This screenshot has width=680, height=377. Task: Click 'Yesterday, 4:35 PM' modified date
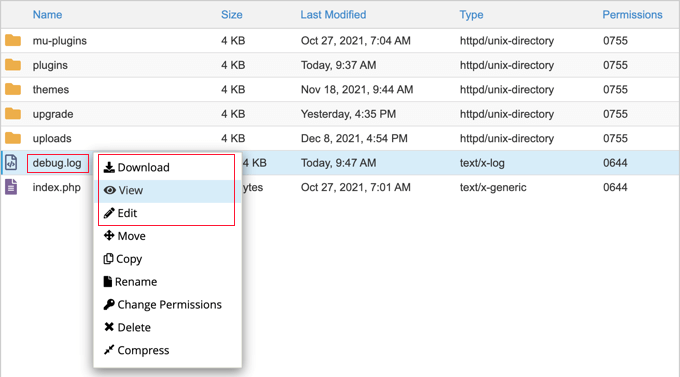pyautogui.click(x=348, y=114)
